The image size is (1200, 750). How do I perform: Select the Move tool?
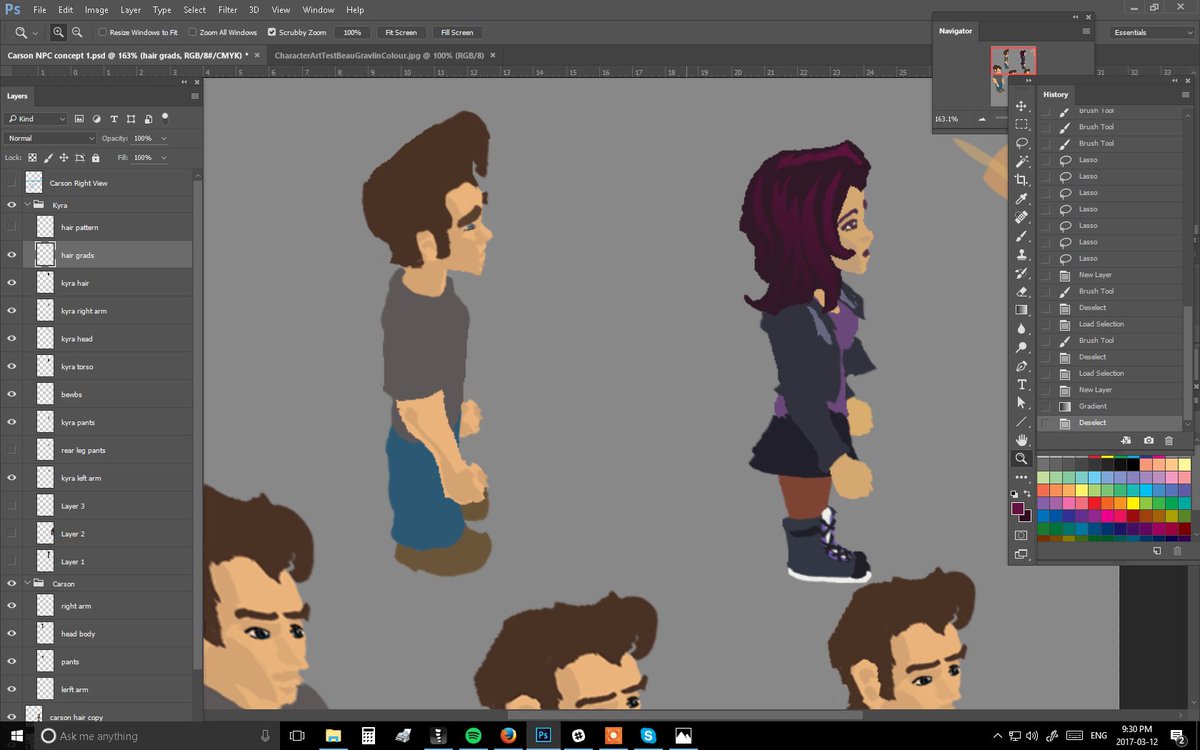click(1021, 106)
